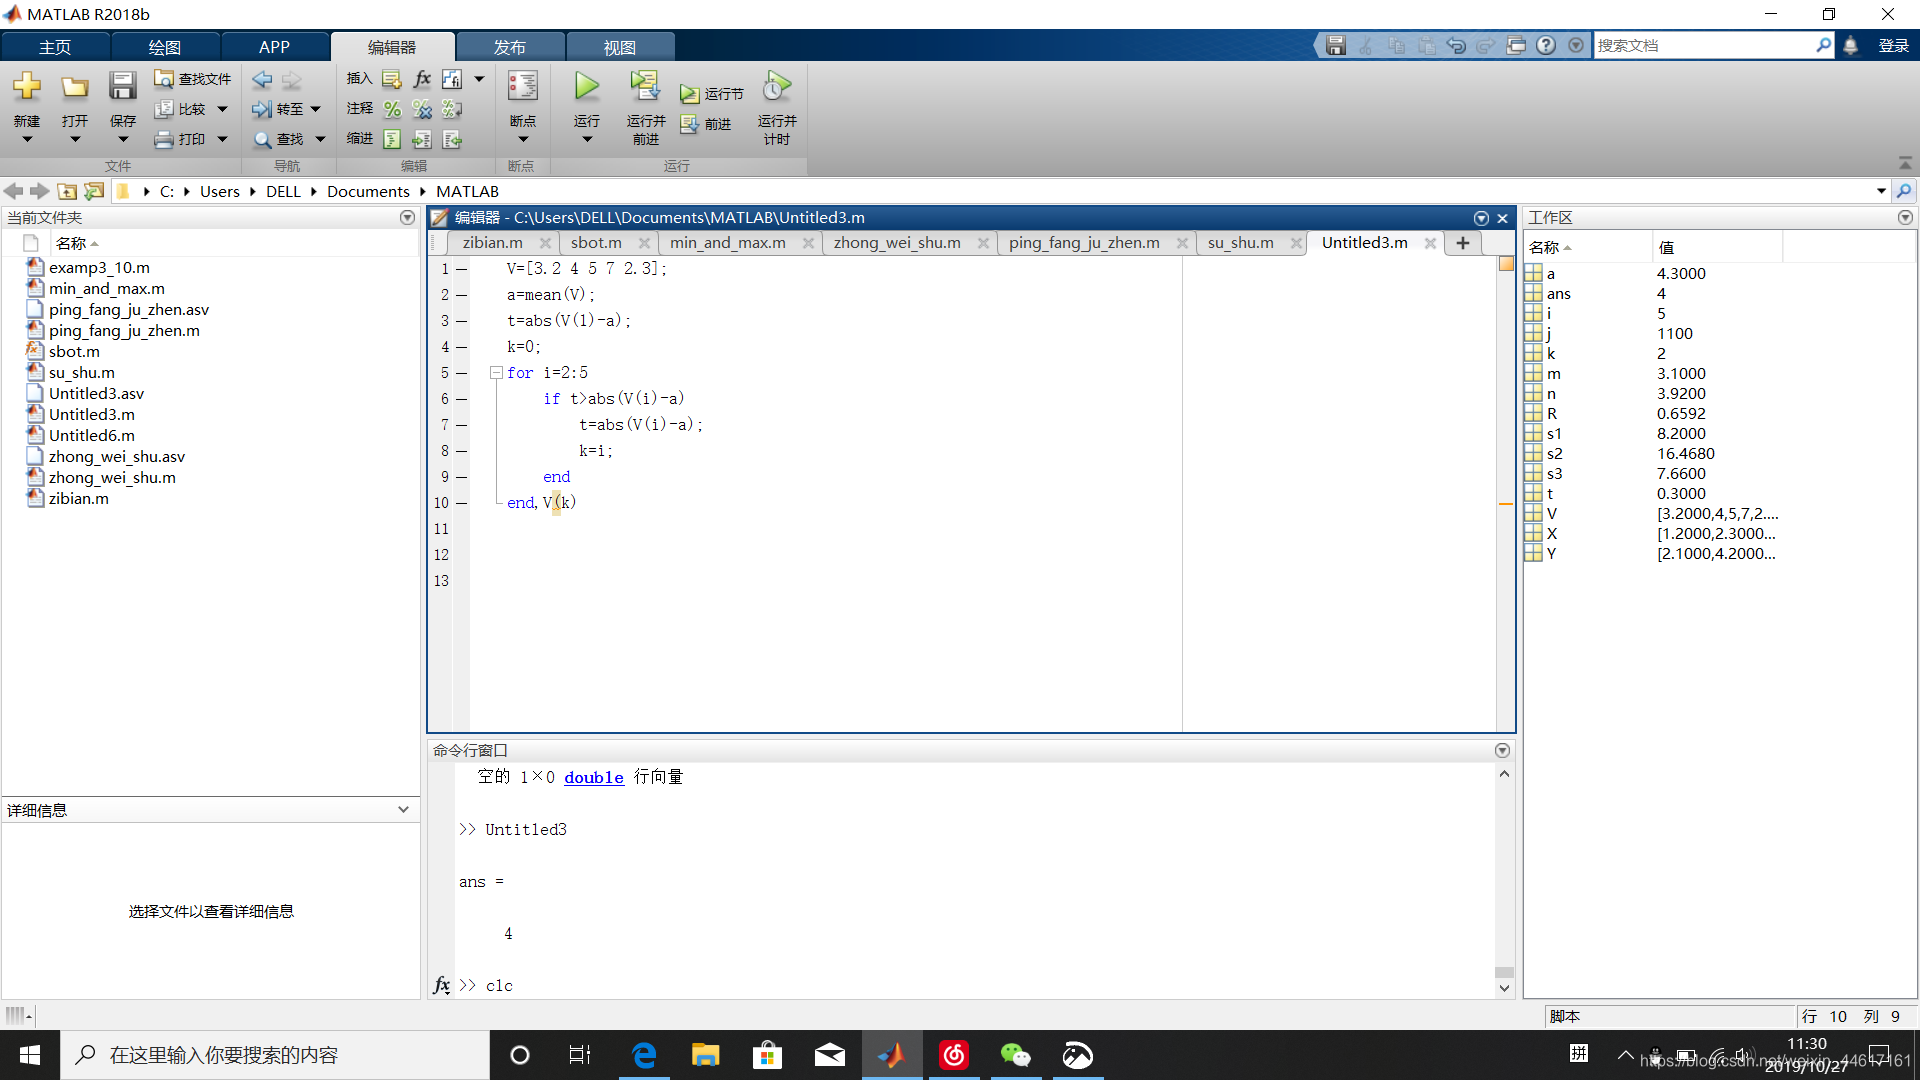1920x1080 pixels.
Task: Click the double hyperlink in command window
Action: (x=593, y=777)
